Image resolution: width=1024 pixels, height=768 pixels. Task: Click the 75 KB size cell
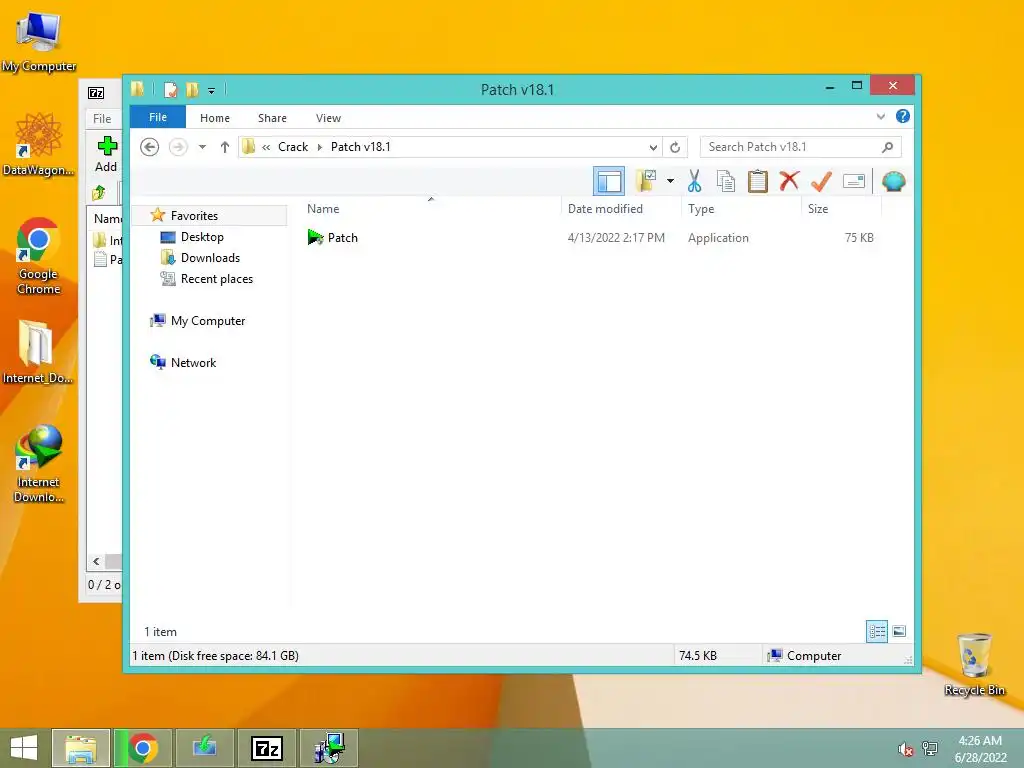(x=859, y=238)
